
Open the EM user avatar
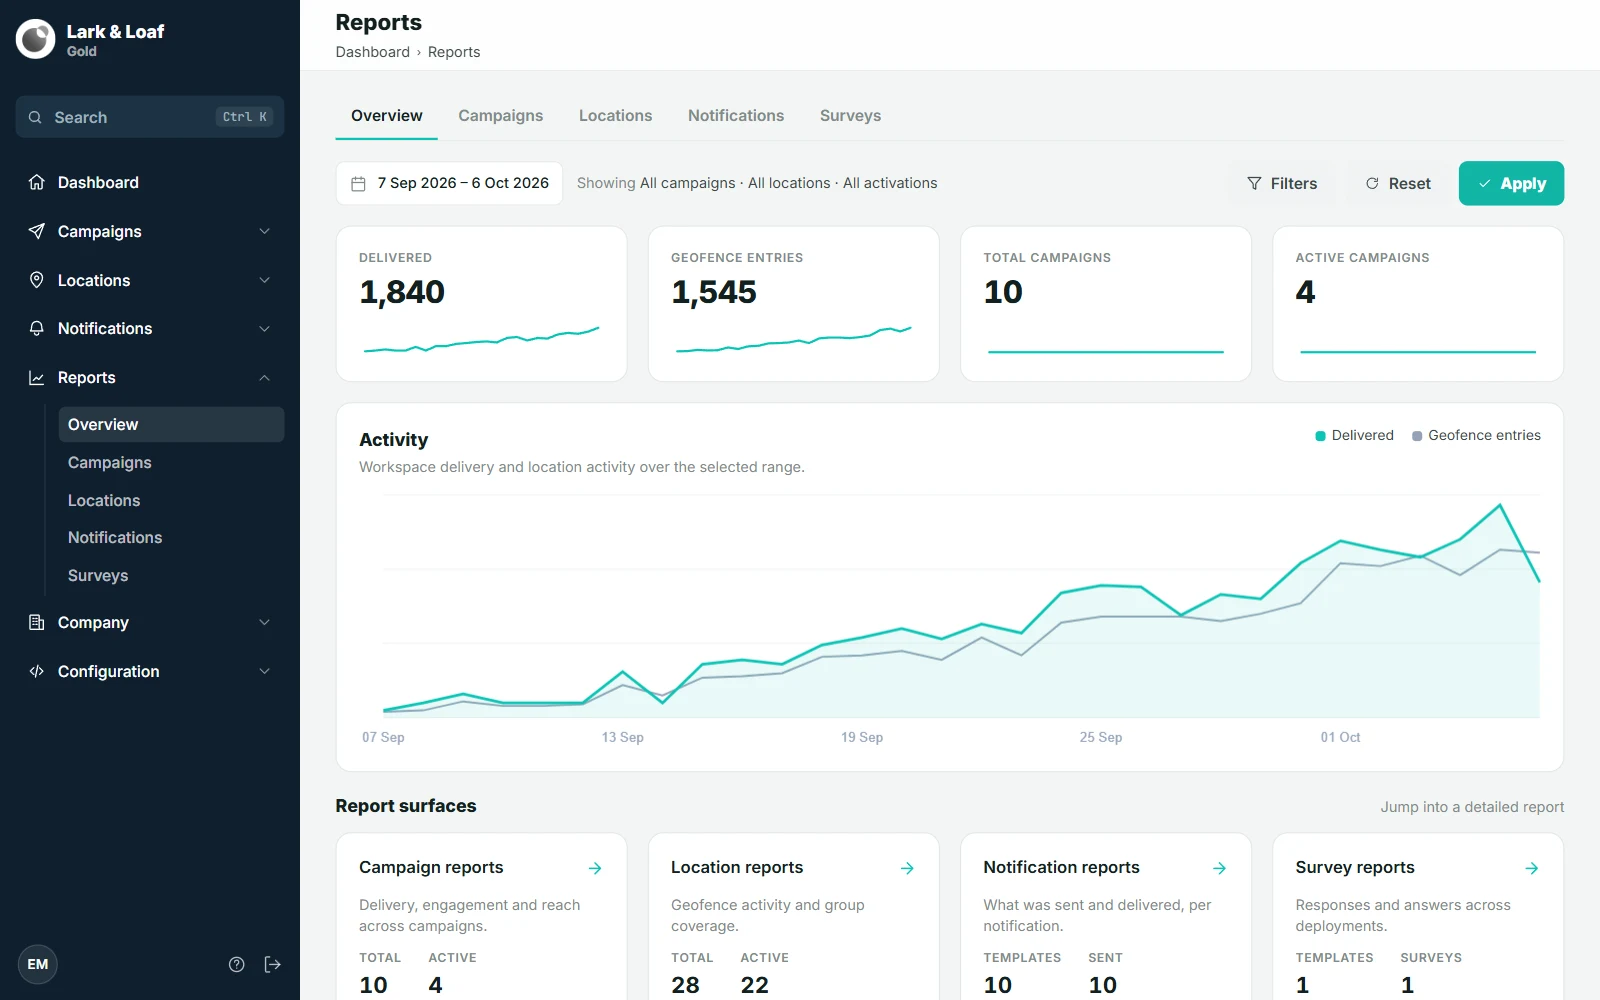[x=38, y=964]
